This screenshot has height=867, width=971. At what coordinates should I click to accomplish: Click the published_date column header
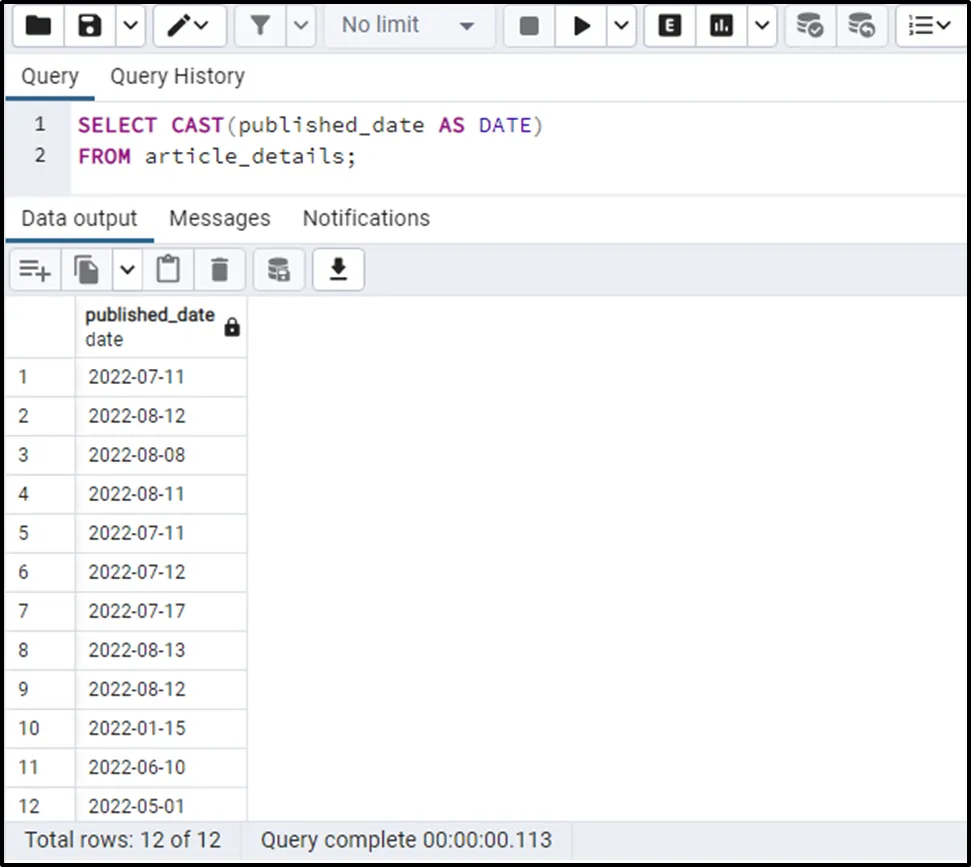click(x=150, y=326)
